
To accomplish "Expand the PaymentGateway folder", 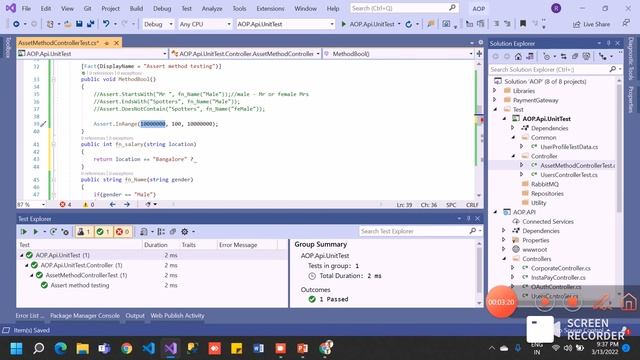I will tap(495, 100).
